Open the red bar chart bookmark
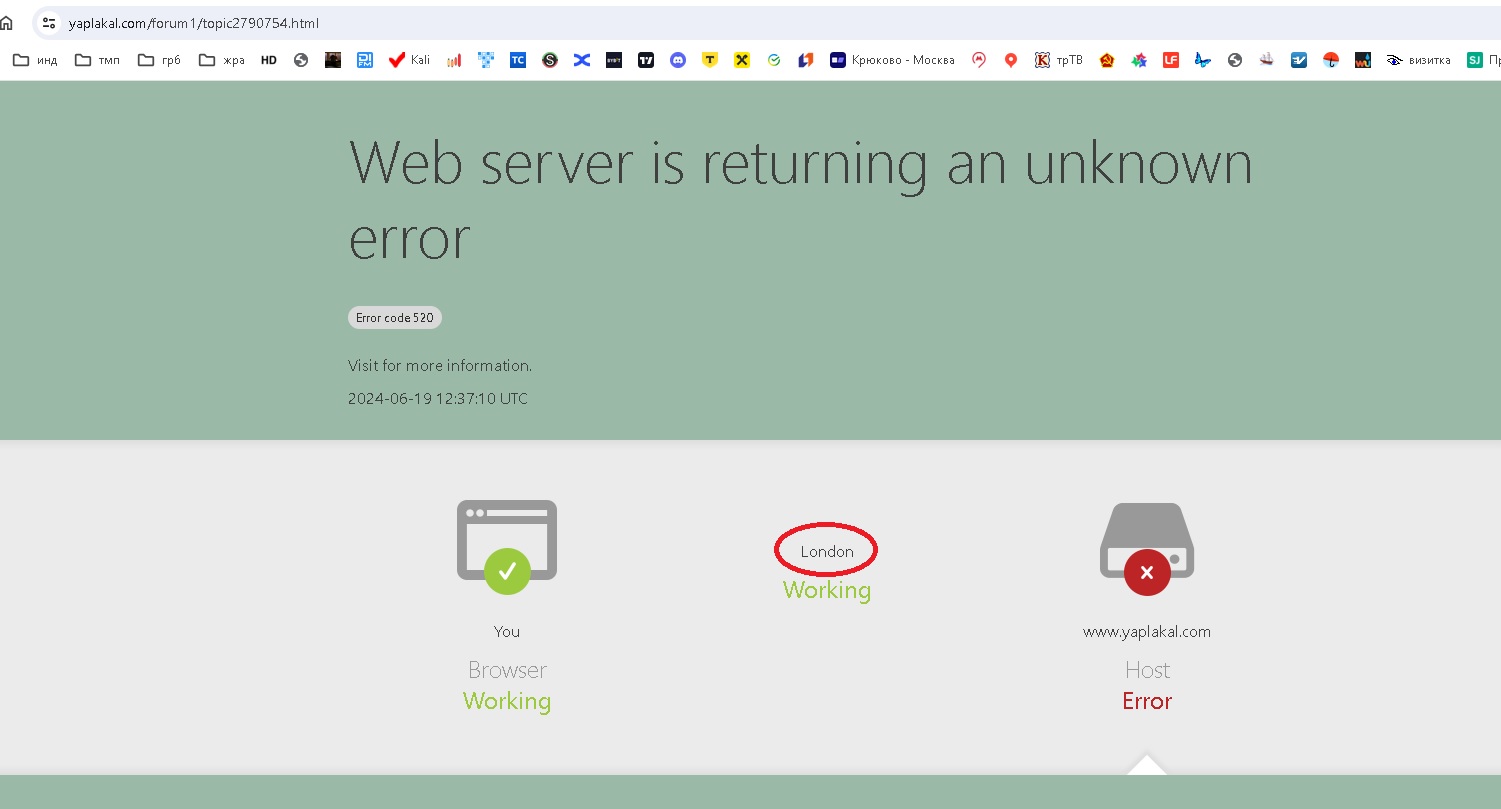Viewport: 1501px width, 809px height. click(x=454, y=60)
